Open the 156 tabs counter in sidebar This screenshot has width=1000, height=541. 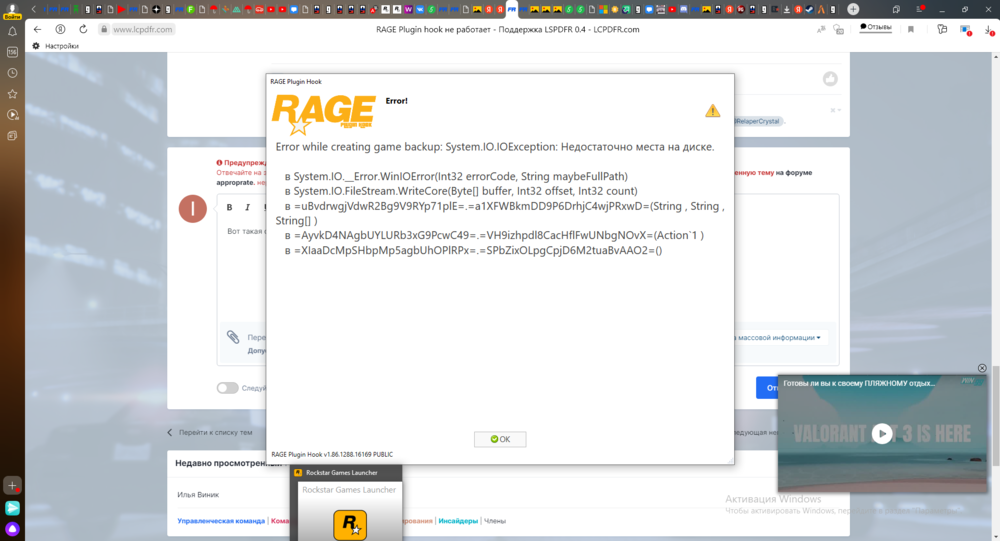pos(12,52)
